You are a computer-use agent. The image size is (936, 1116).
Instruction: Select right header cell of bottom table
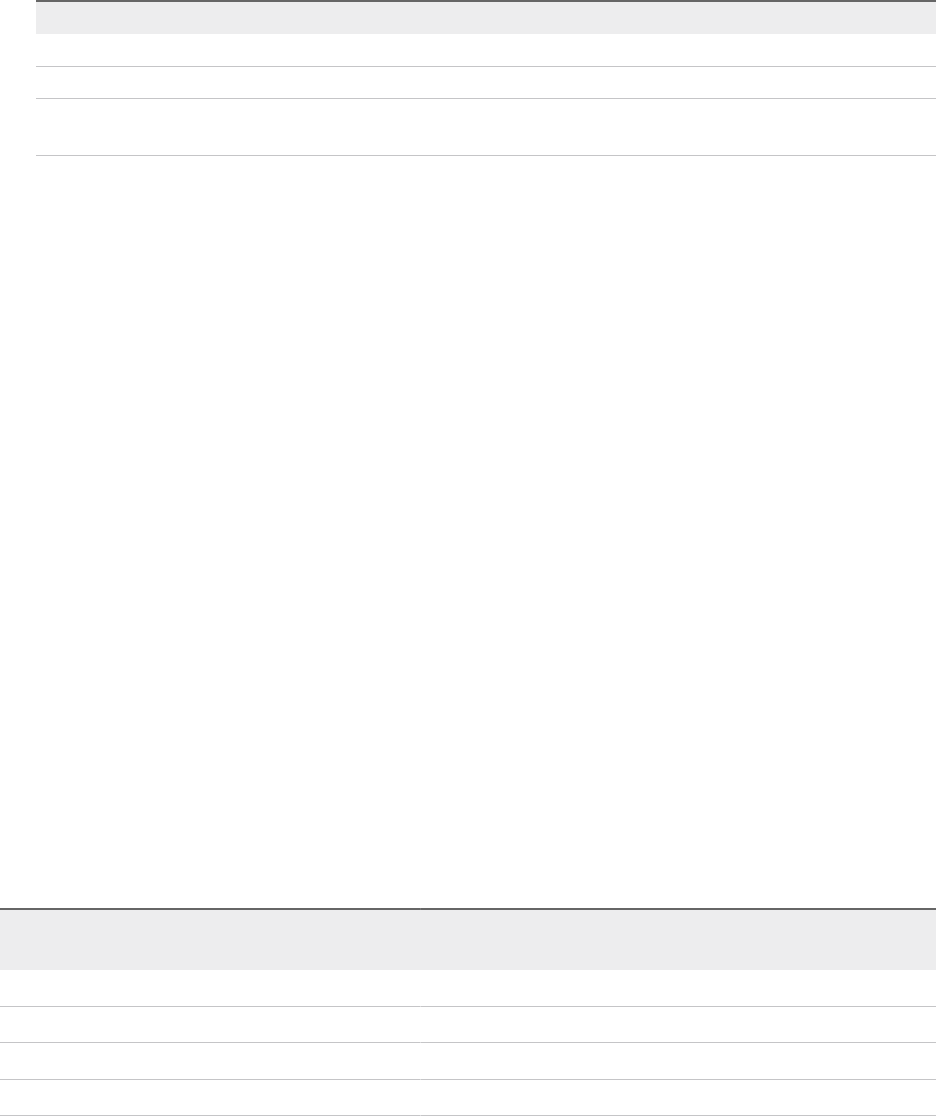point(678,939)
